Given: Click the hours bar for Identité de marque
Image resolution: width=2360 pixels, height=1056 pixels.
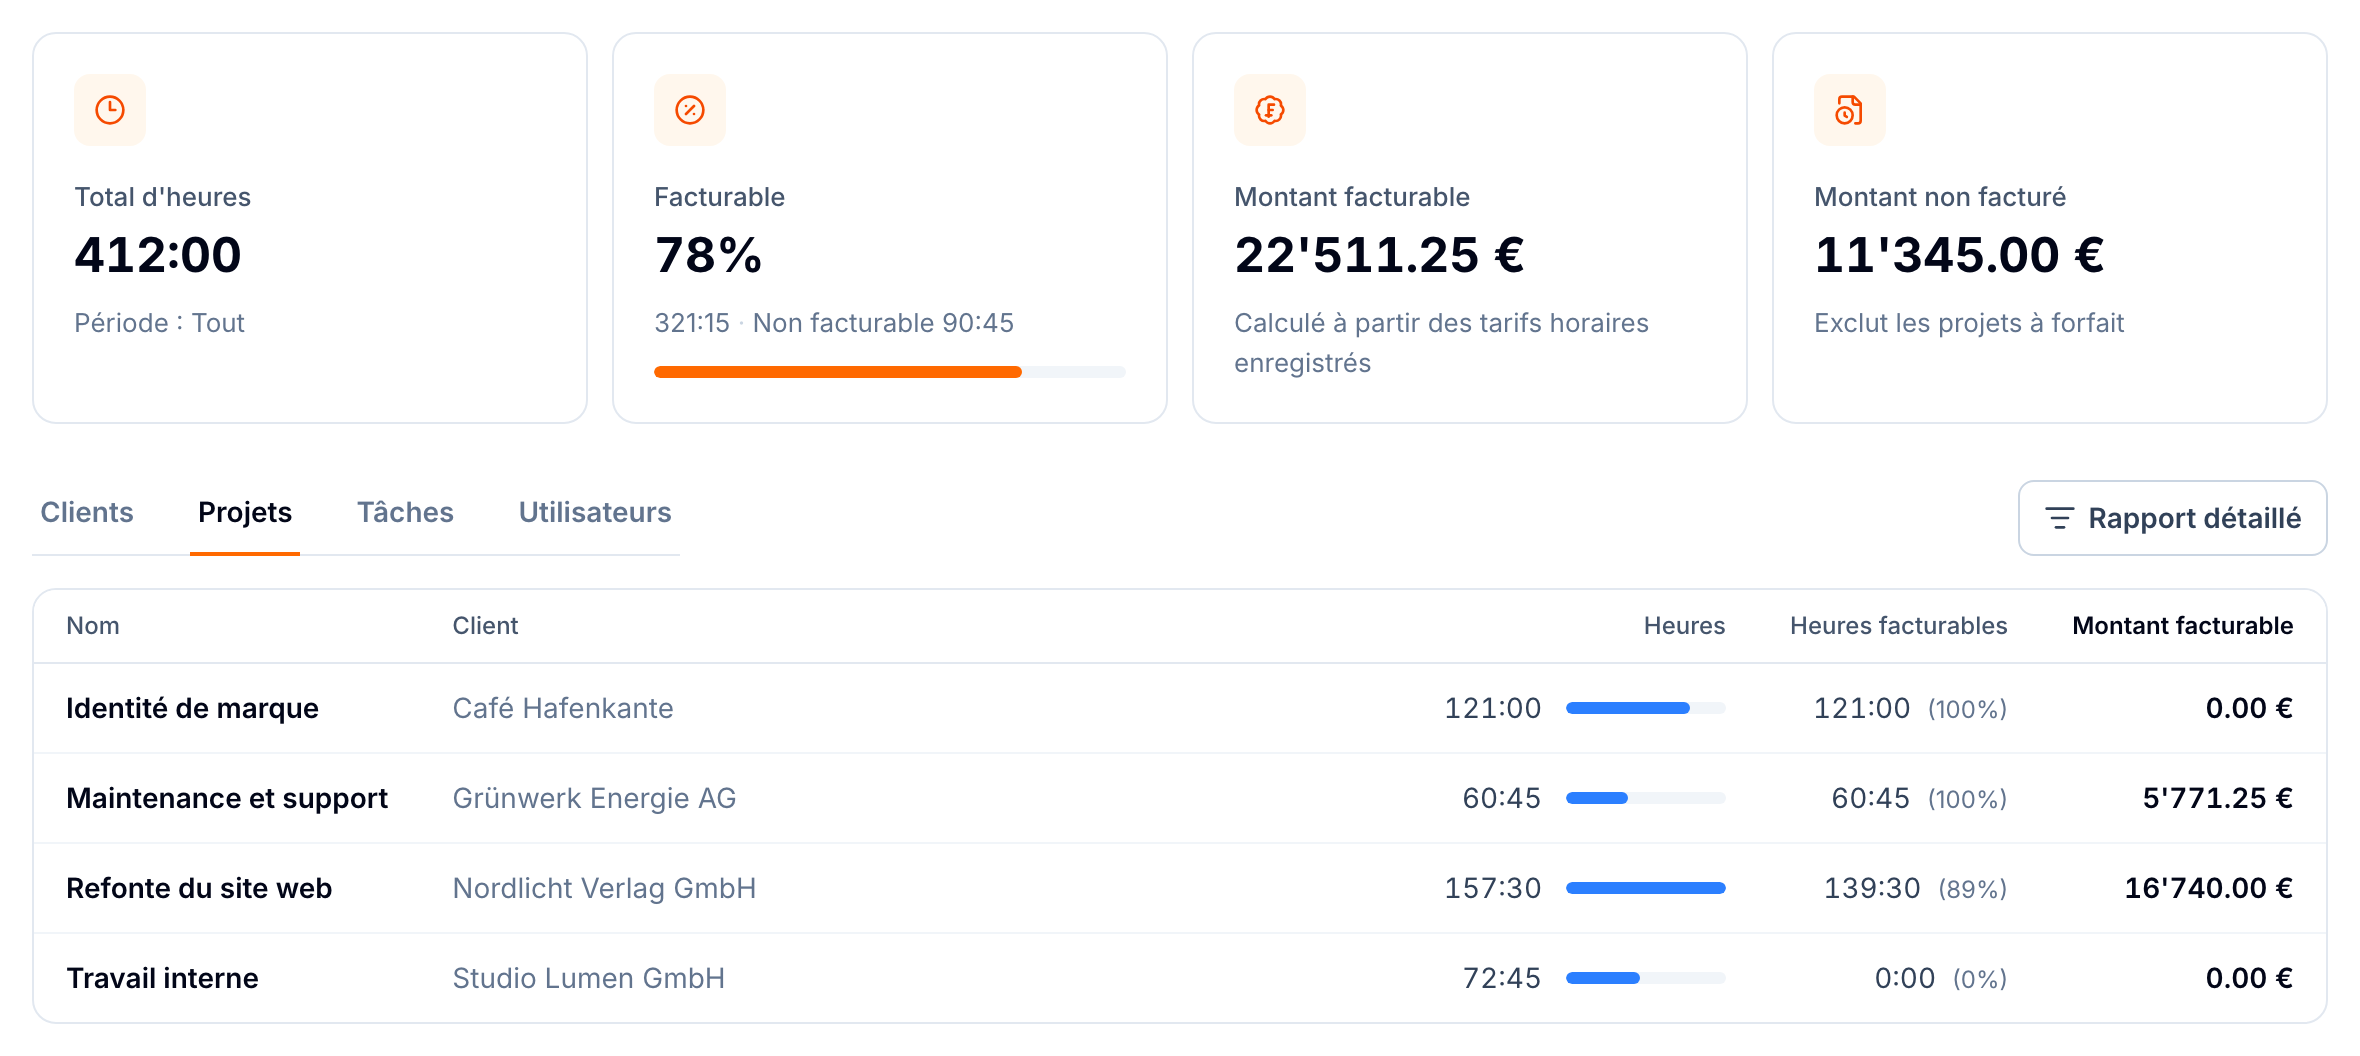Looking at the screenshot, I should 1645,708.
